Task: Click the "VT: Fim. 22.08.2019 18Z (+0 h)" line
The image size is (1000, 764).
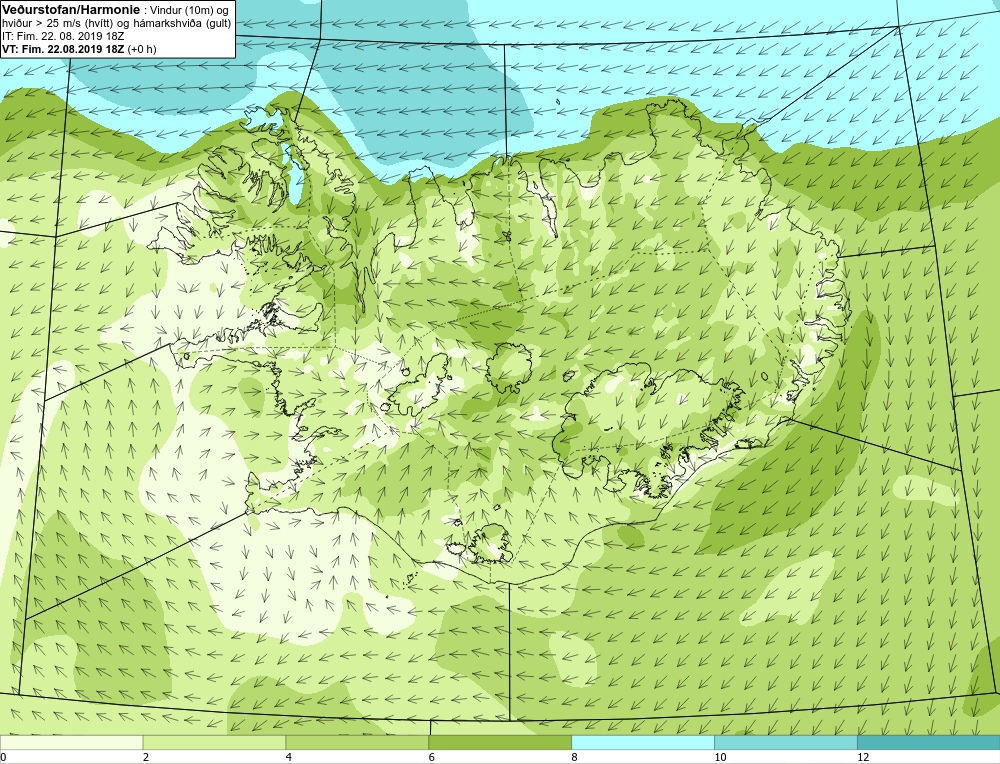Action: click(79, 48)
